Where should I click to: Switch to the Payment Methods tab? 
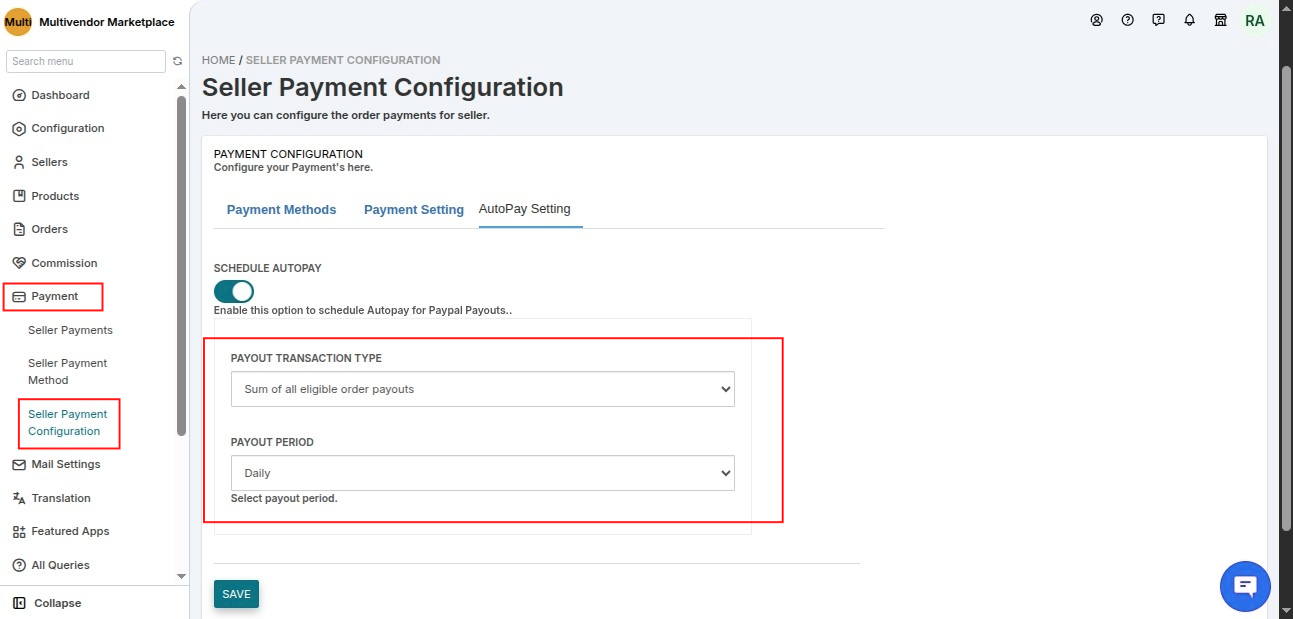[281, 210]
